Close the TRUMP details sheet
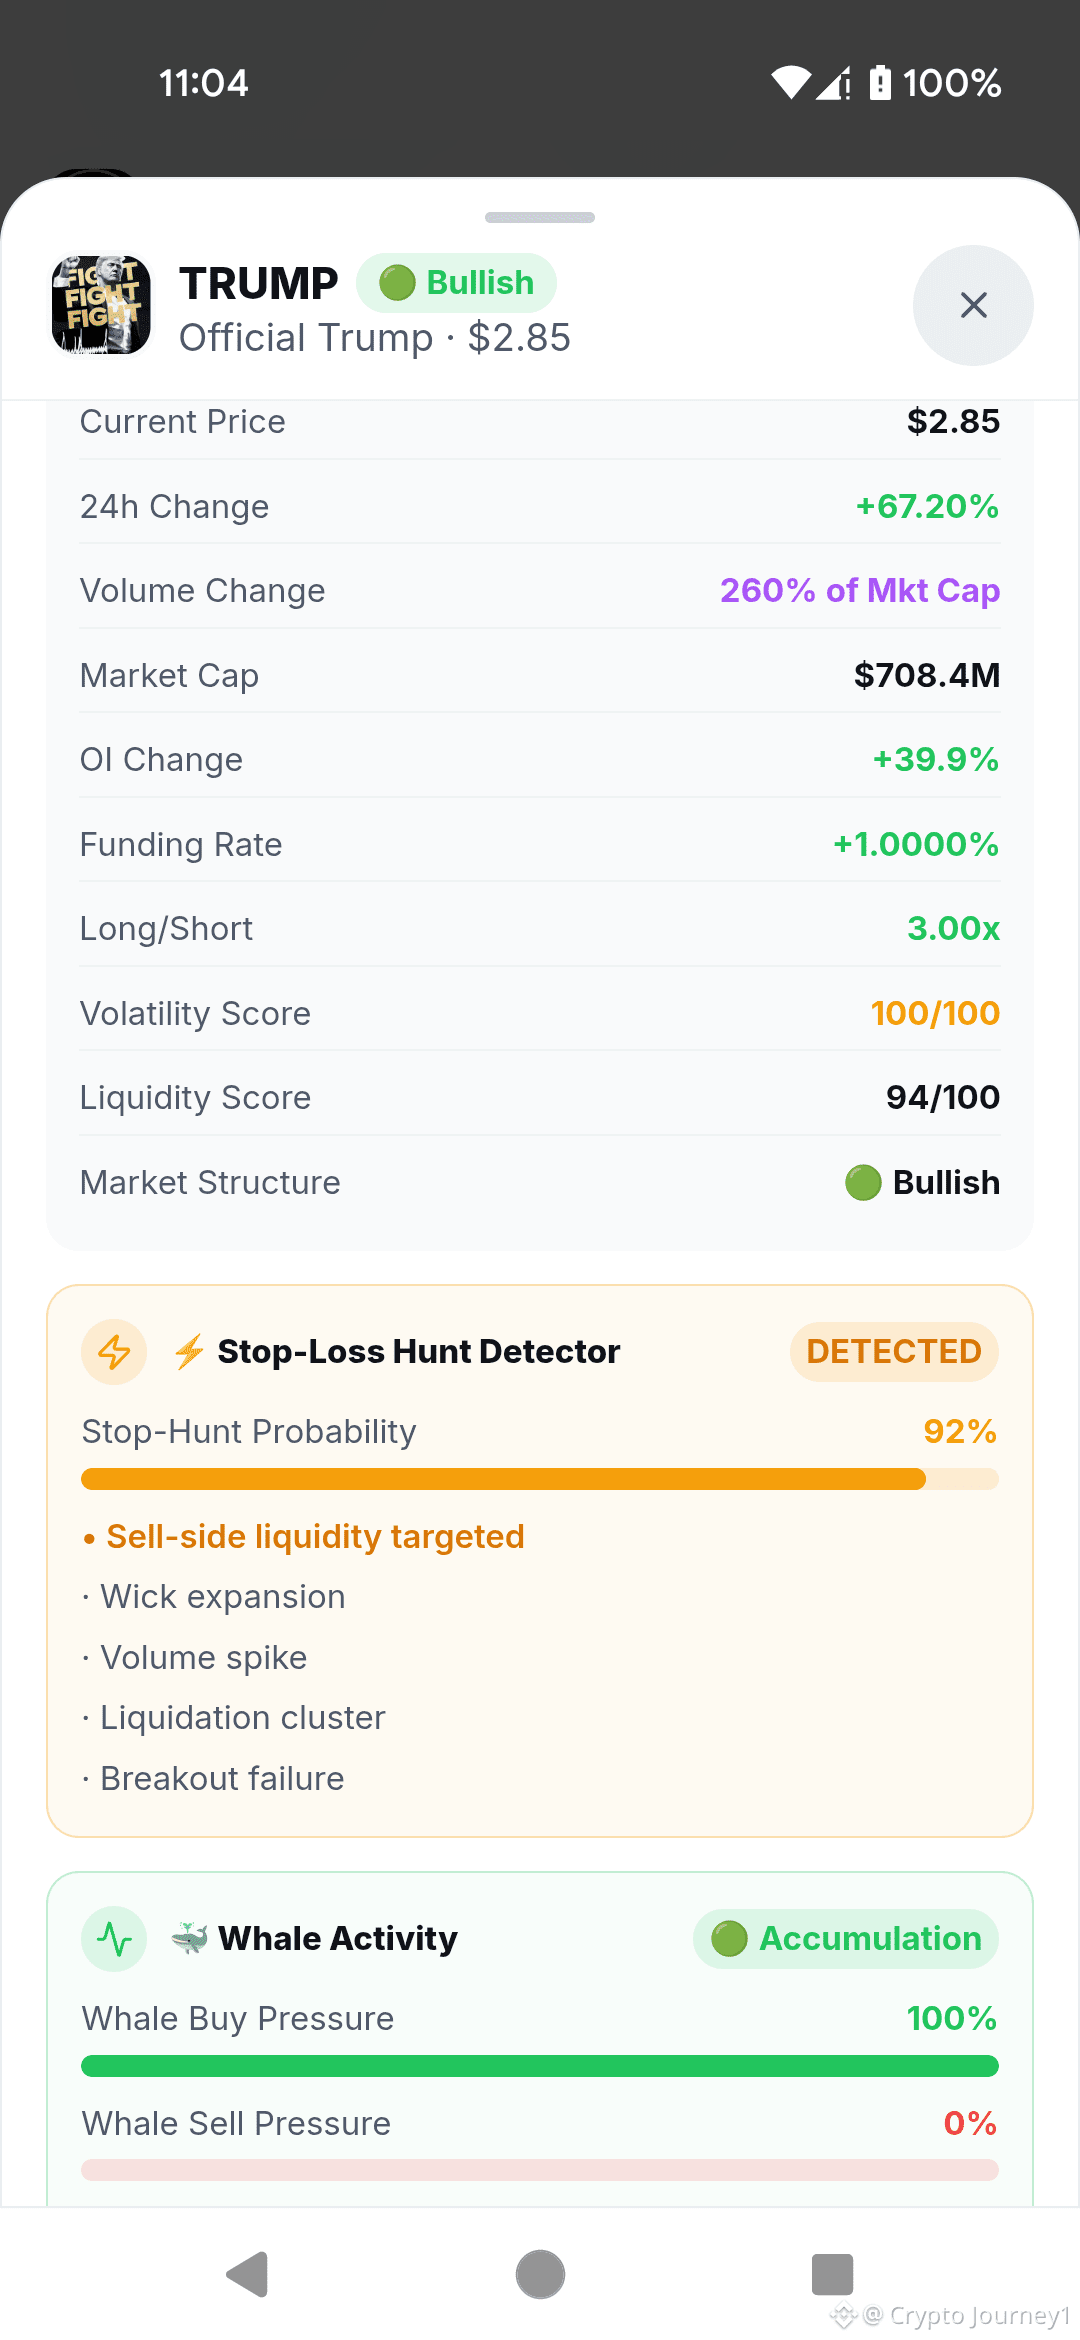The width and height of the screenshot is (1080, 2340). click(973, 305)
